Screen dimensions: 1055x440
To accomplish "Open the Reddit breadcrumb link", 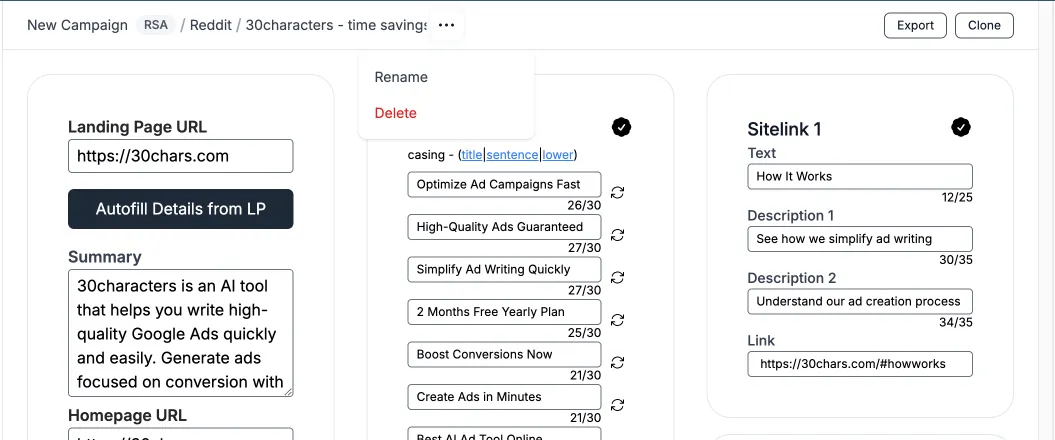I will pos(211,26).
